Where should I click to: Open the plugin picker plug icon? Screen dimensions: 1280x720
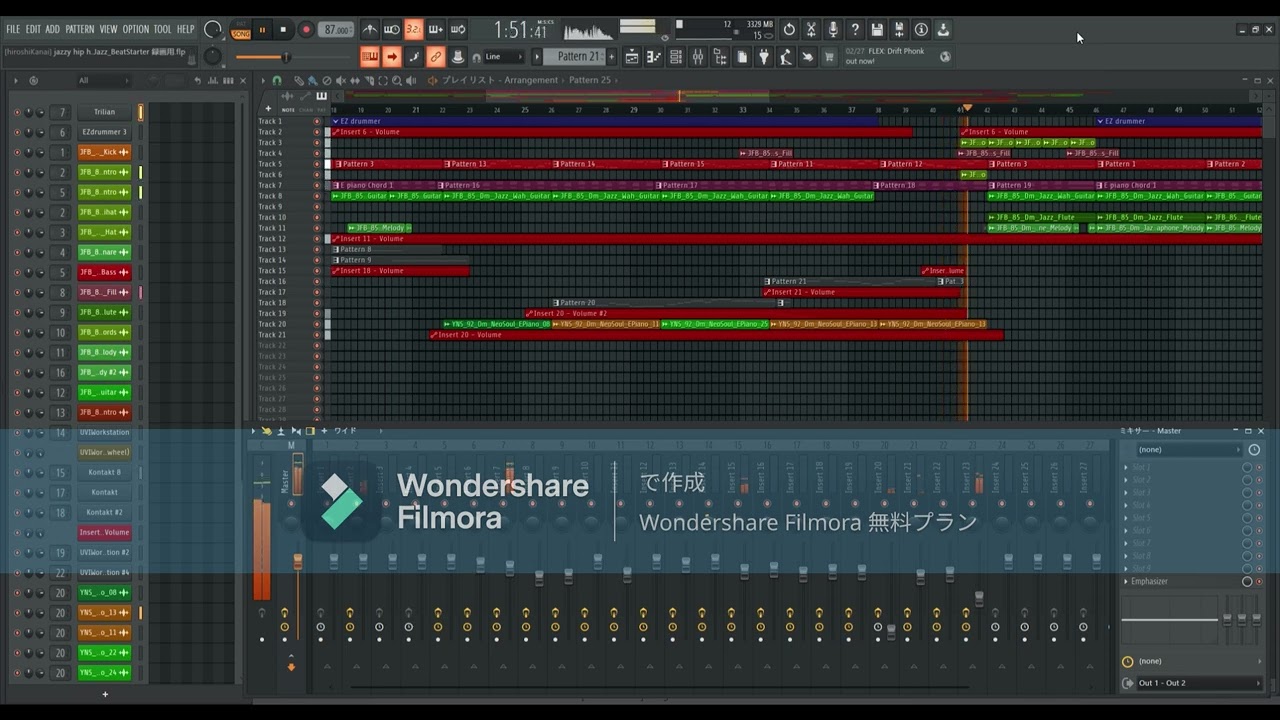(764, 57)
